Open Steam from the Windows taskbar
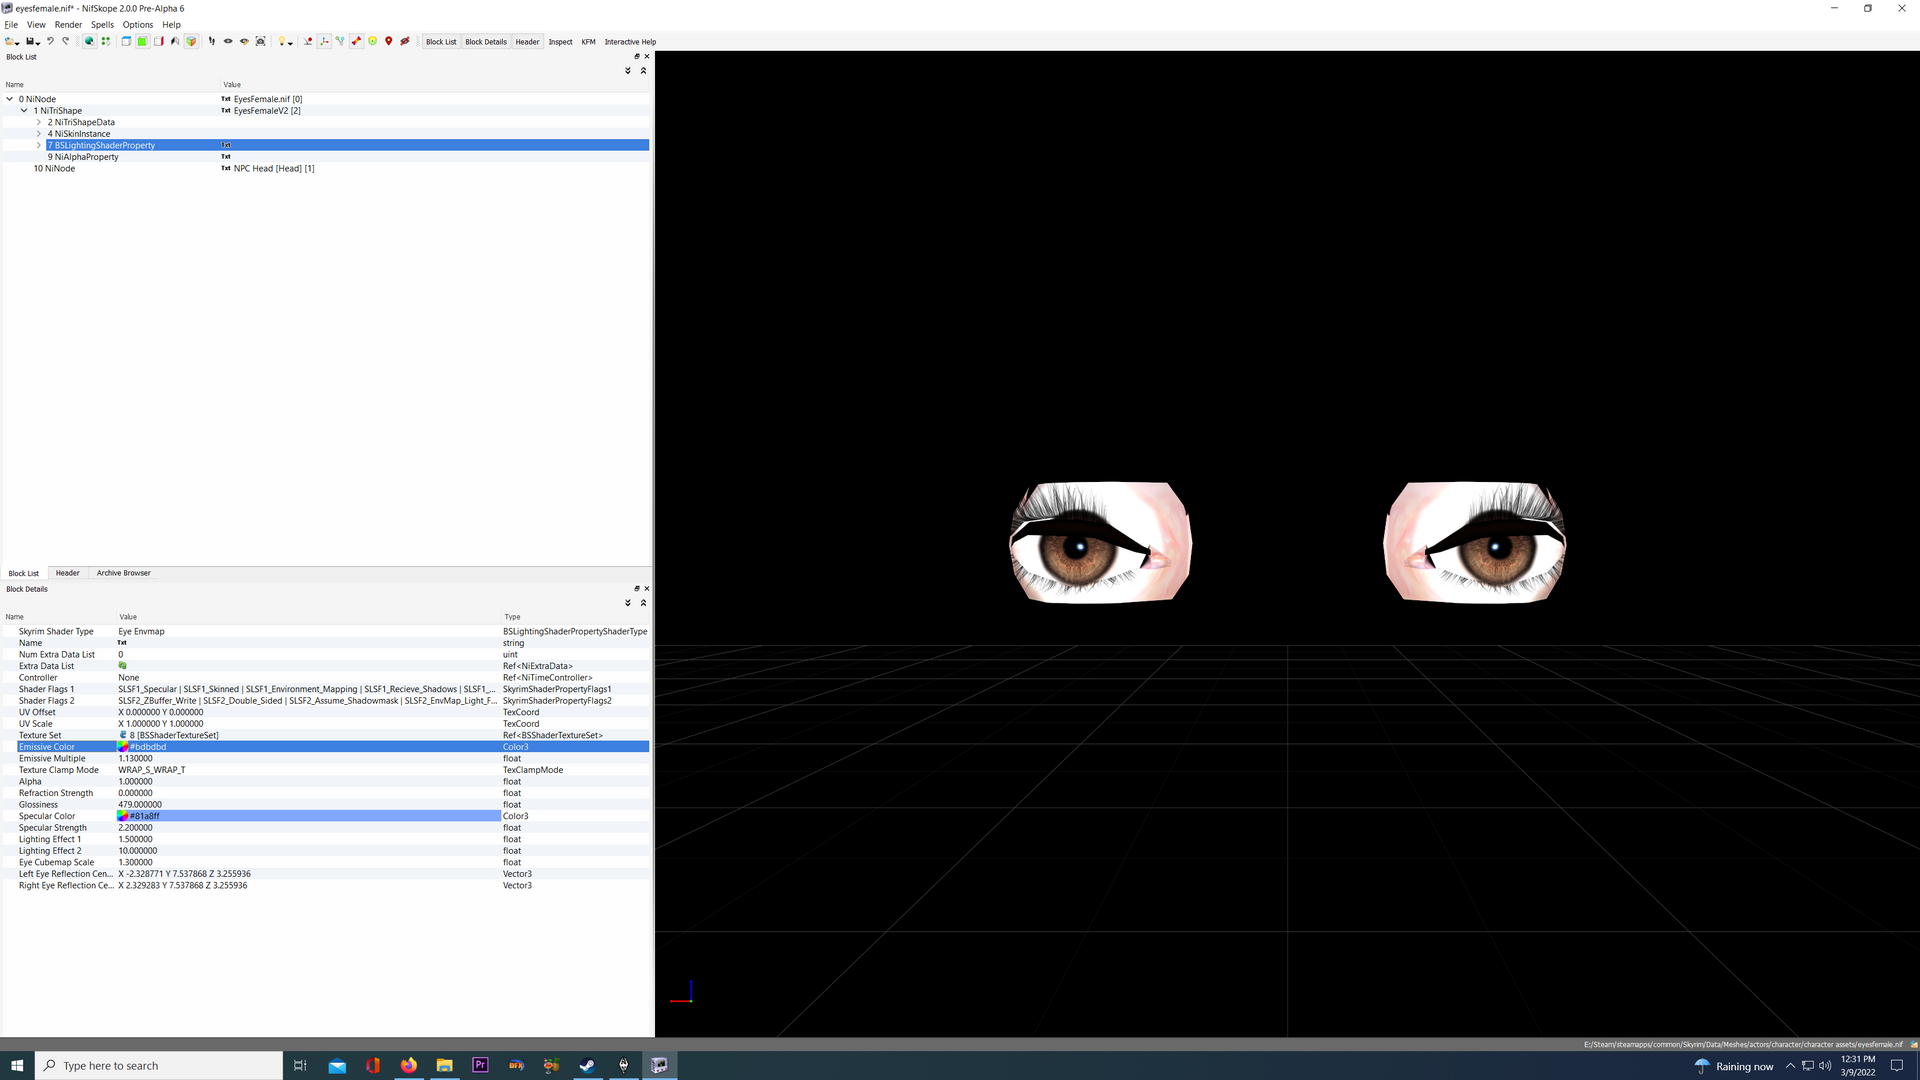 coord(587,1065)
